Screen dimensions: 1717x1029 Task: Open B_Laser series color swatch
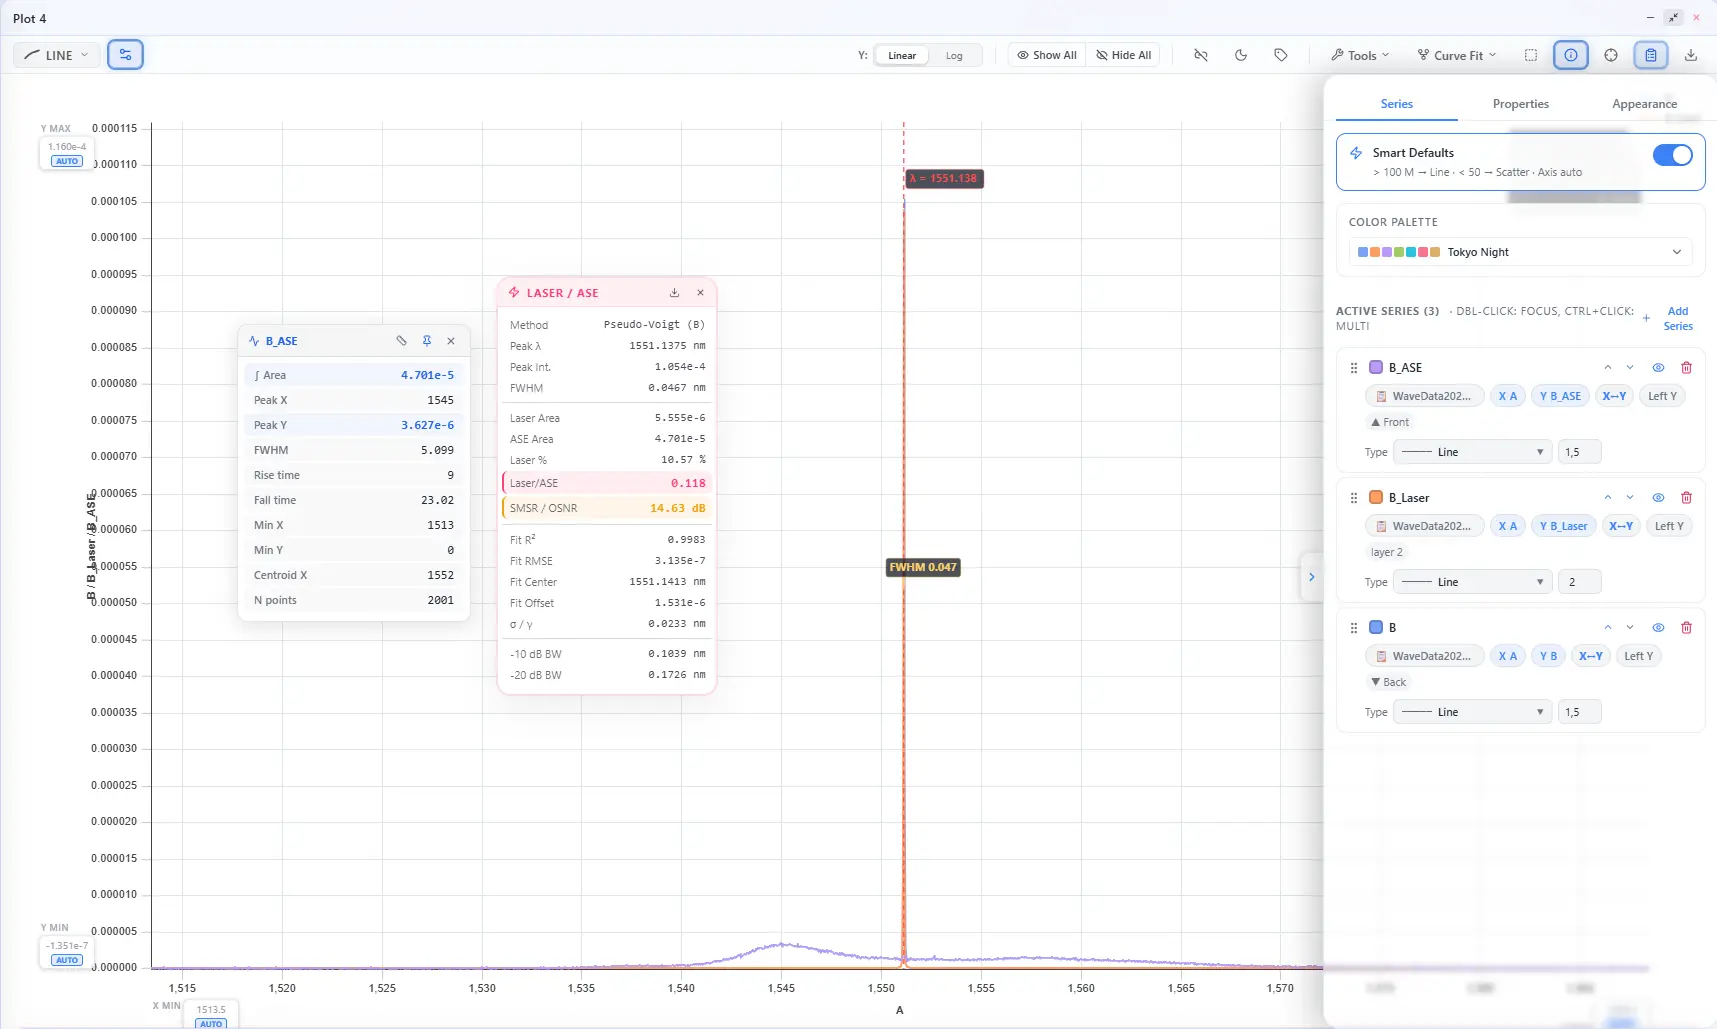coord(1376,498)
